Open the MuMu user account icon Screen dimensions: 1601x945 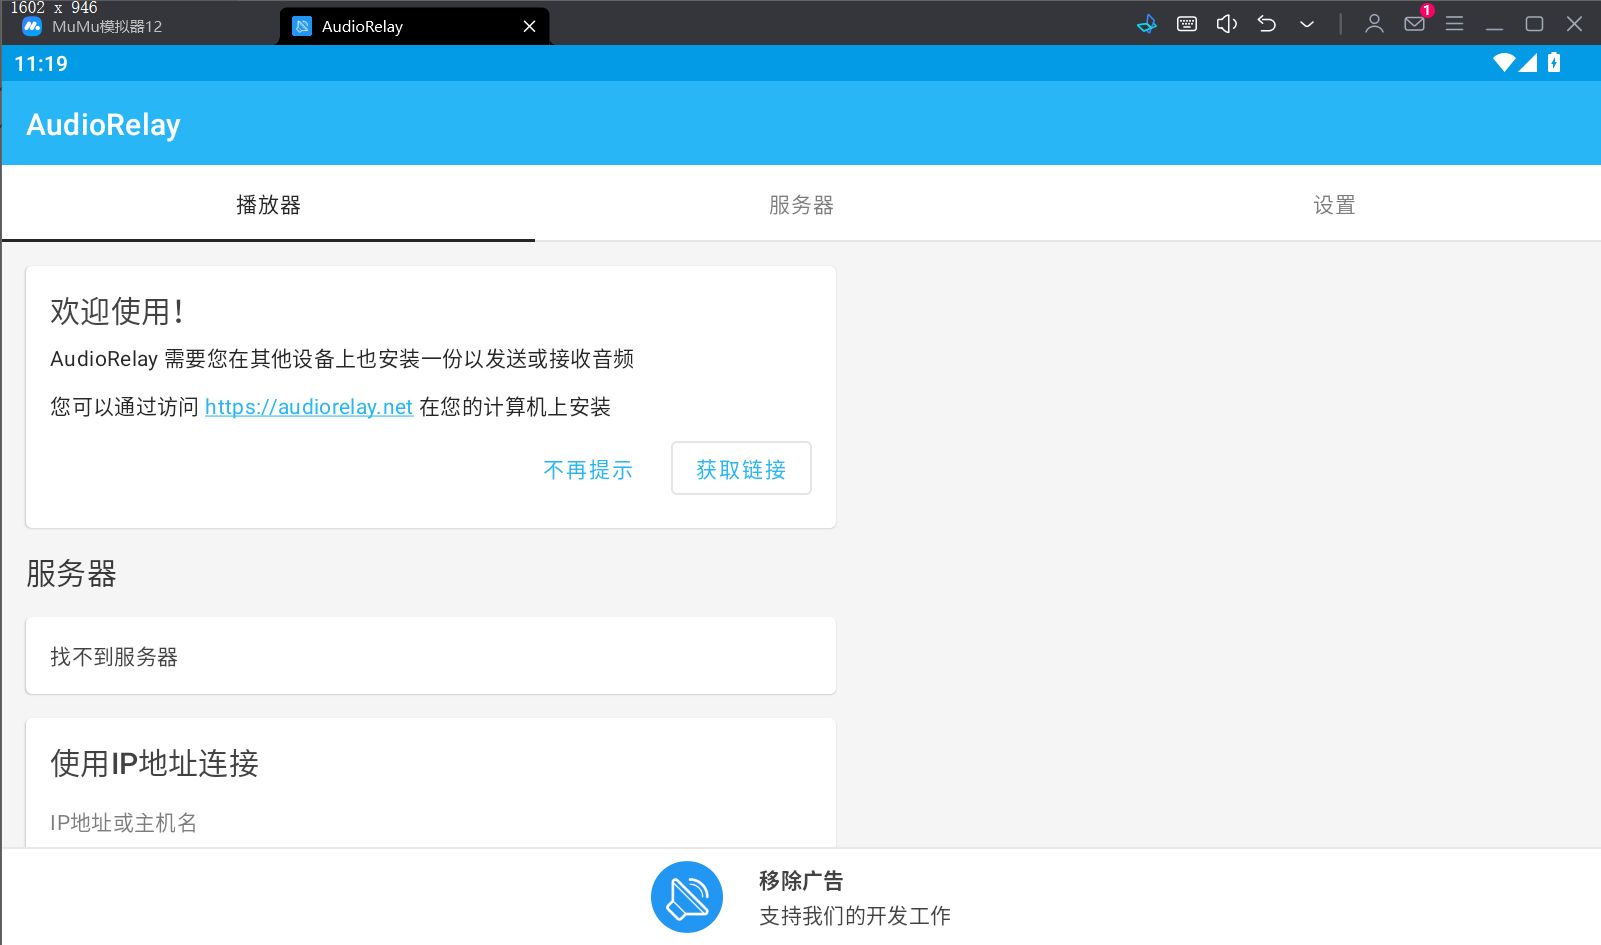[1375, 24]
